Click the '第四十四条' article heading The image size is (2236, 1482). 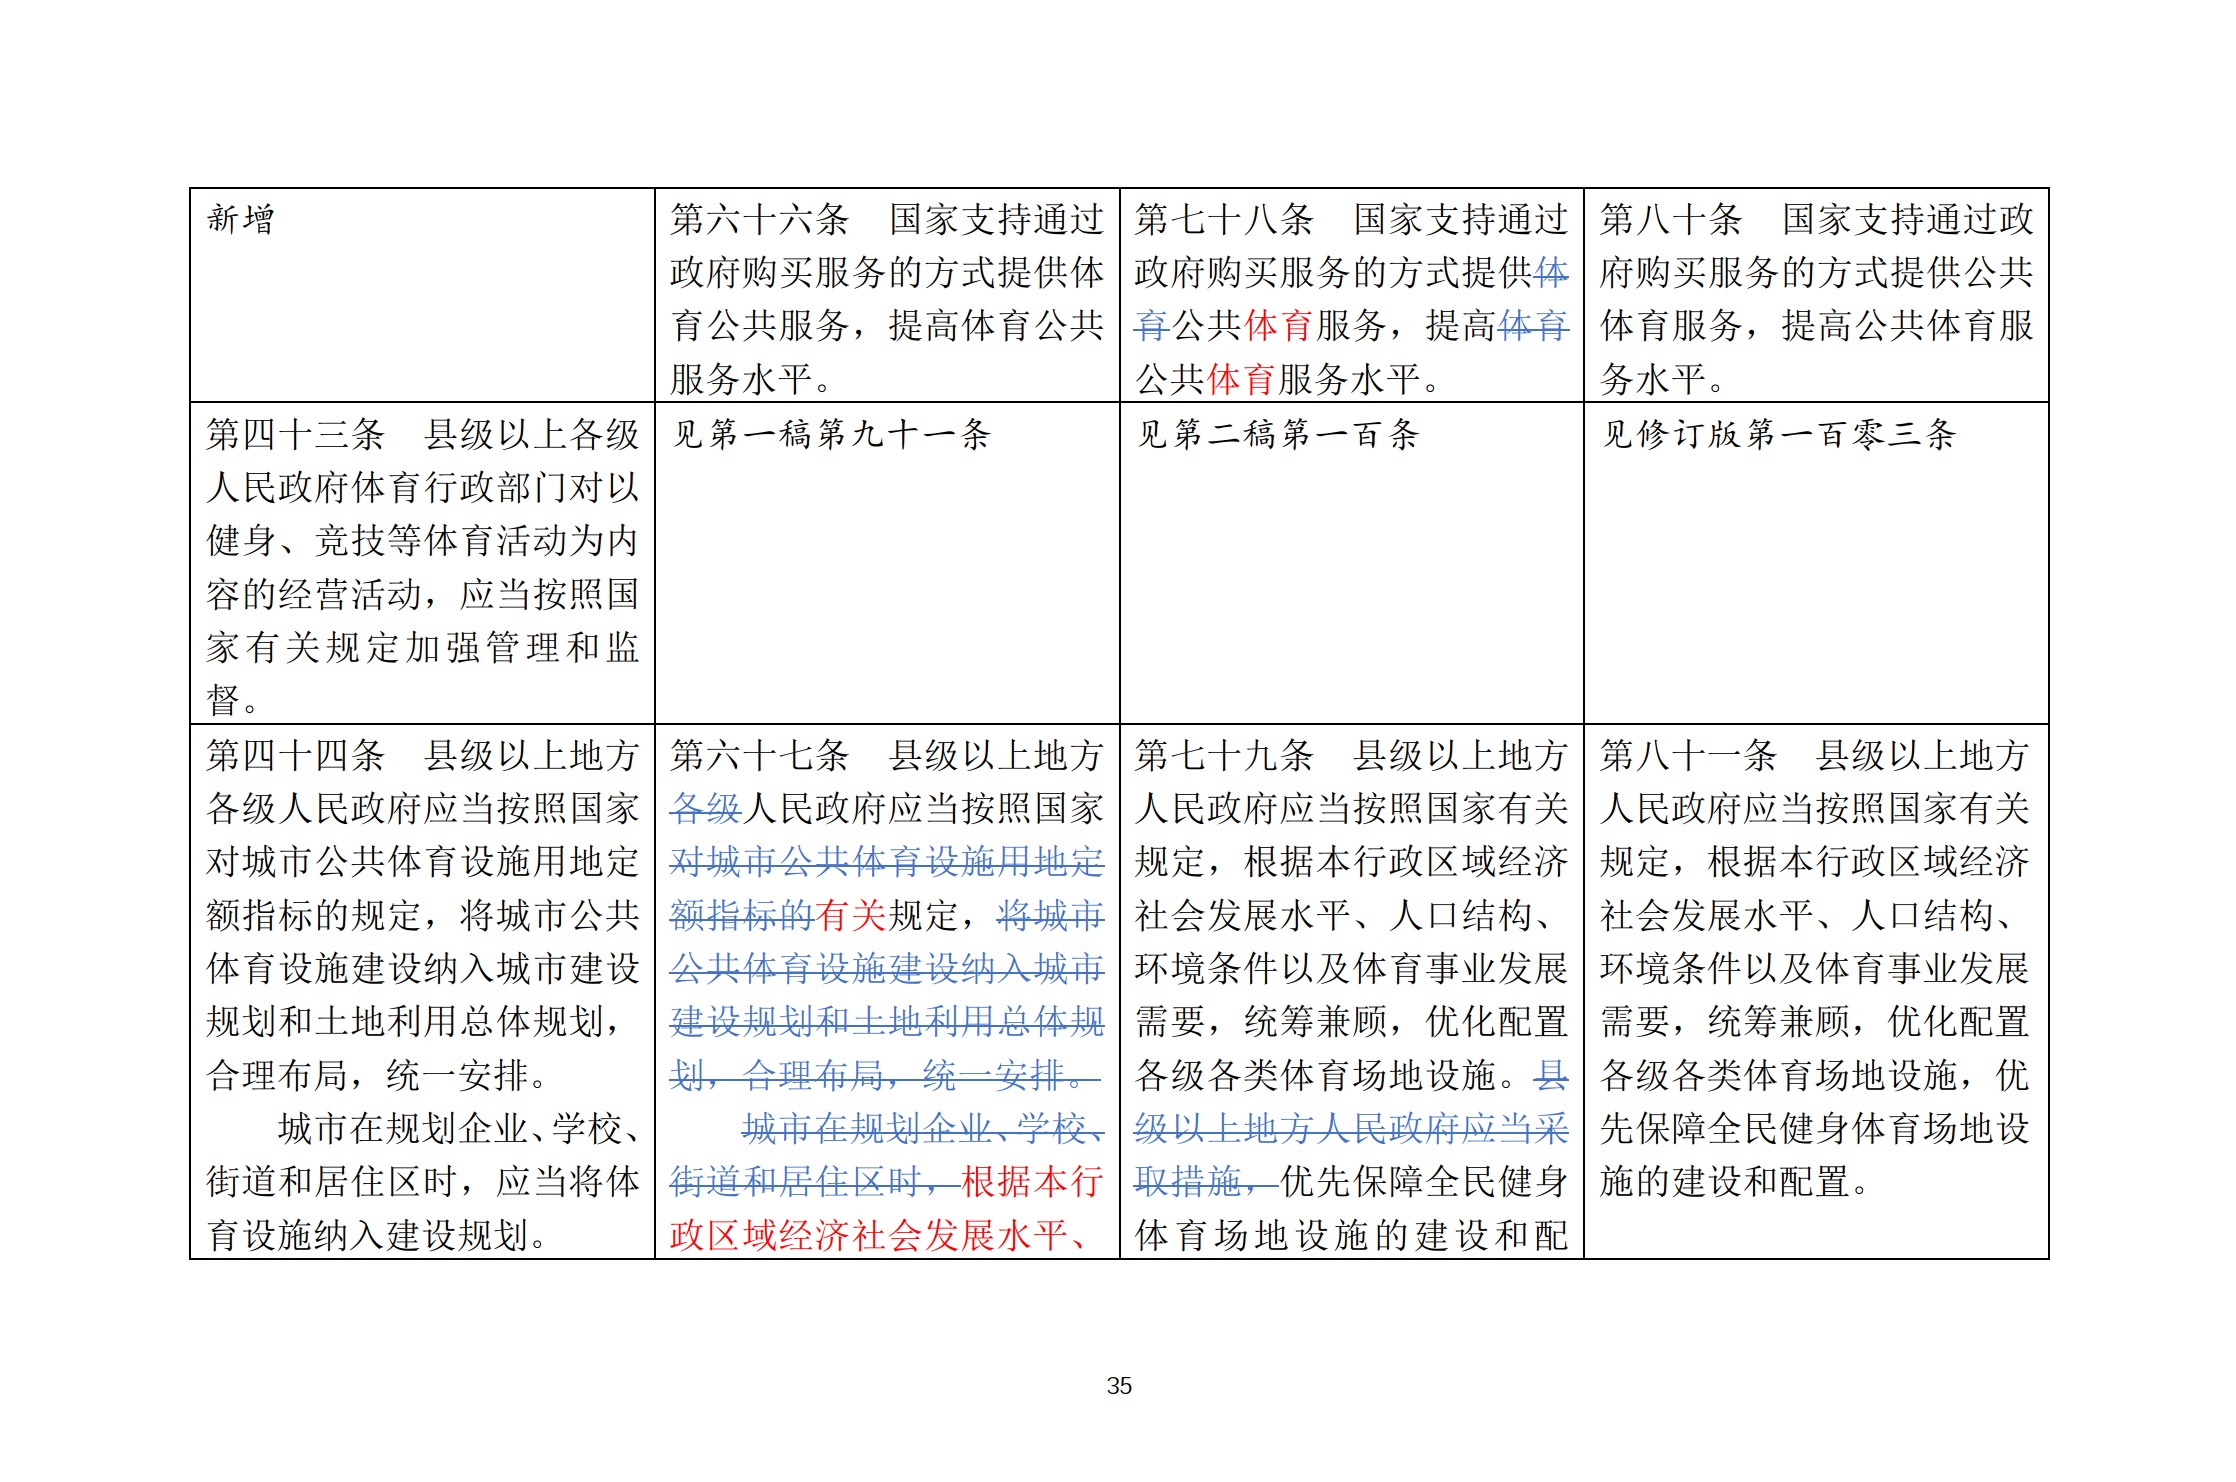point(295,755)
